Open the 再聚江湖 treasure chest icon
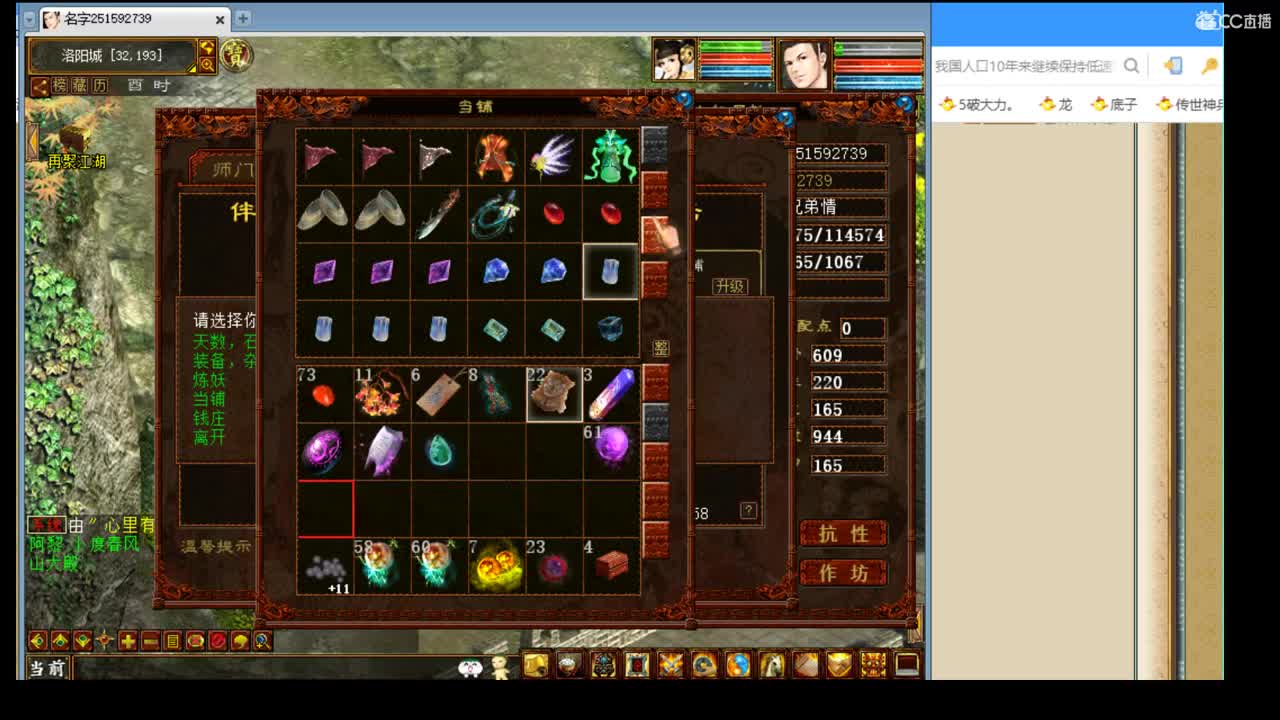This screenshot has height=720, width=1280. [74, 138]
